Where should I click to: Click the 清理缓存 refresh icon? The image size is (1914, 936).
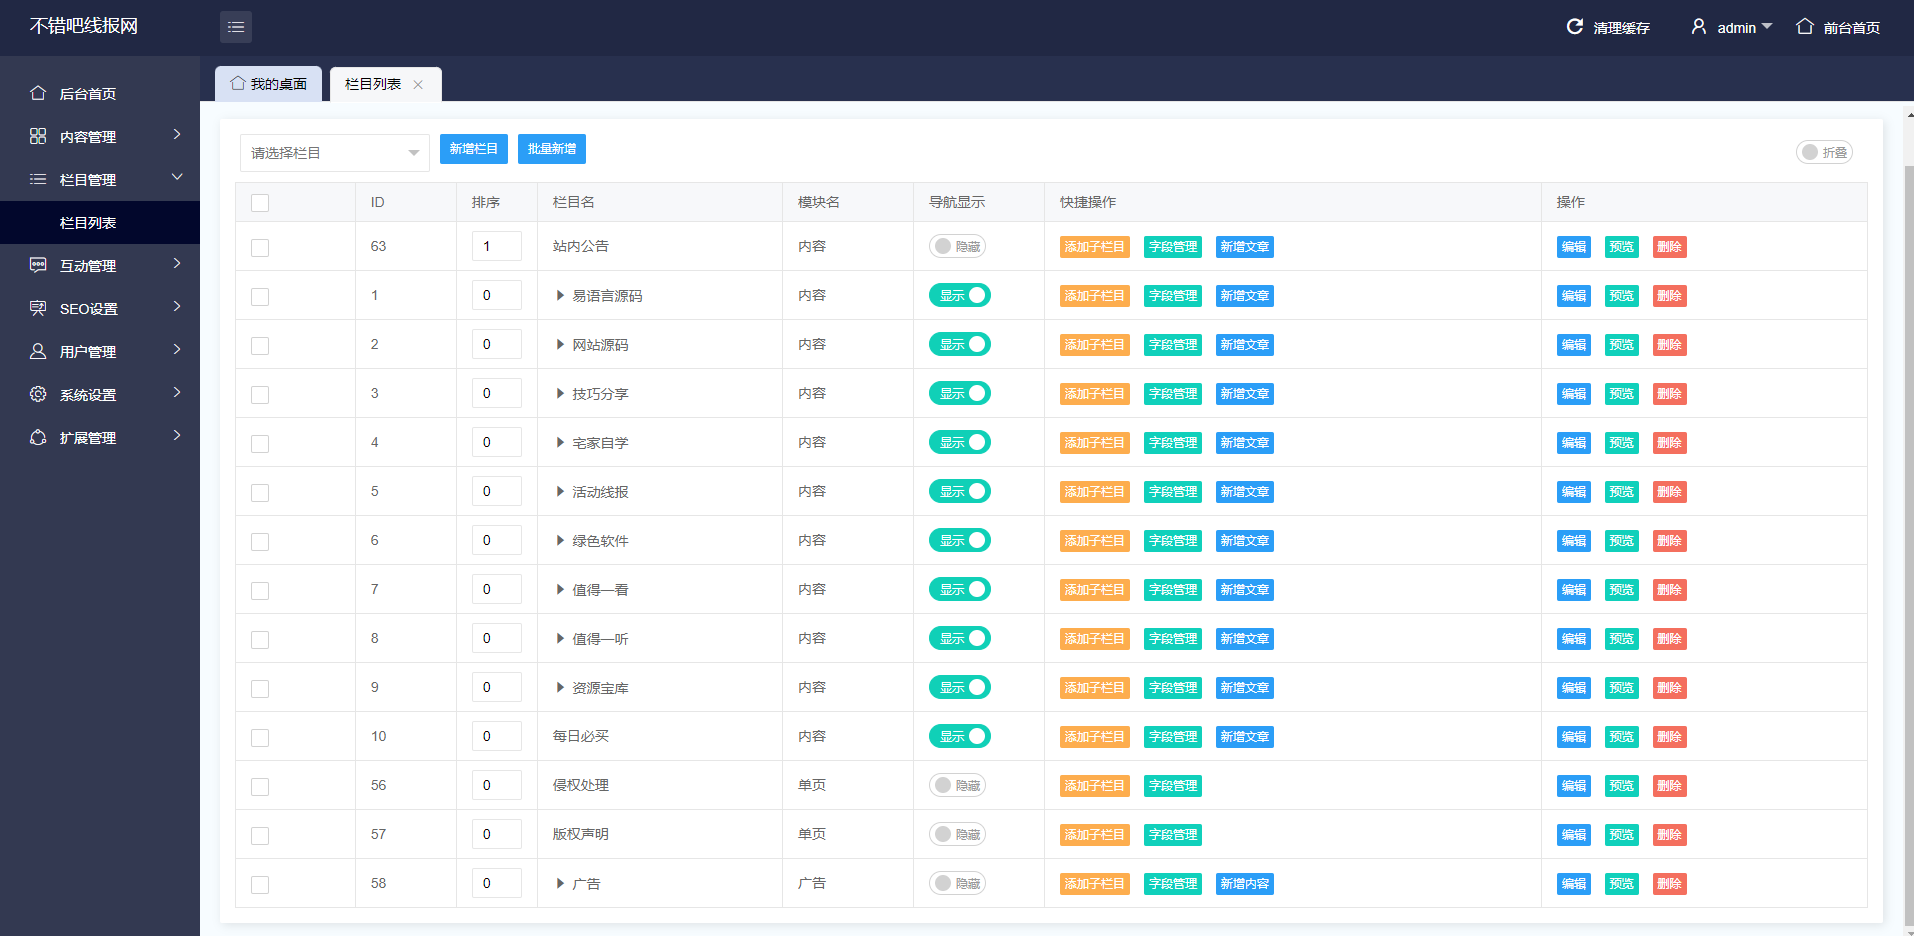pyautogui.click(x=1574, y=27)
